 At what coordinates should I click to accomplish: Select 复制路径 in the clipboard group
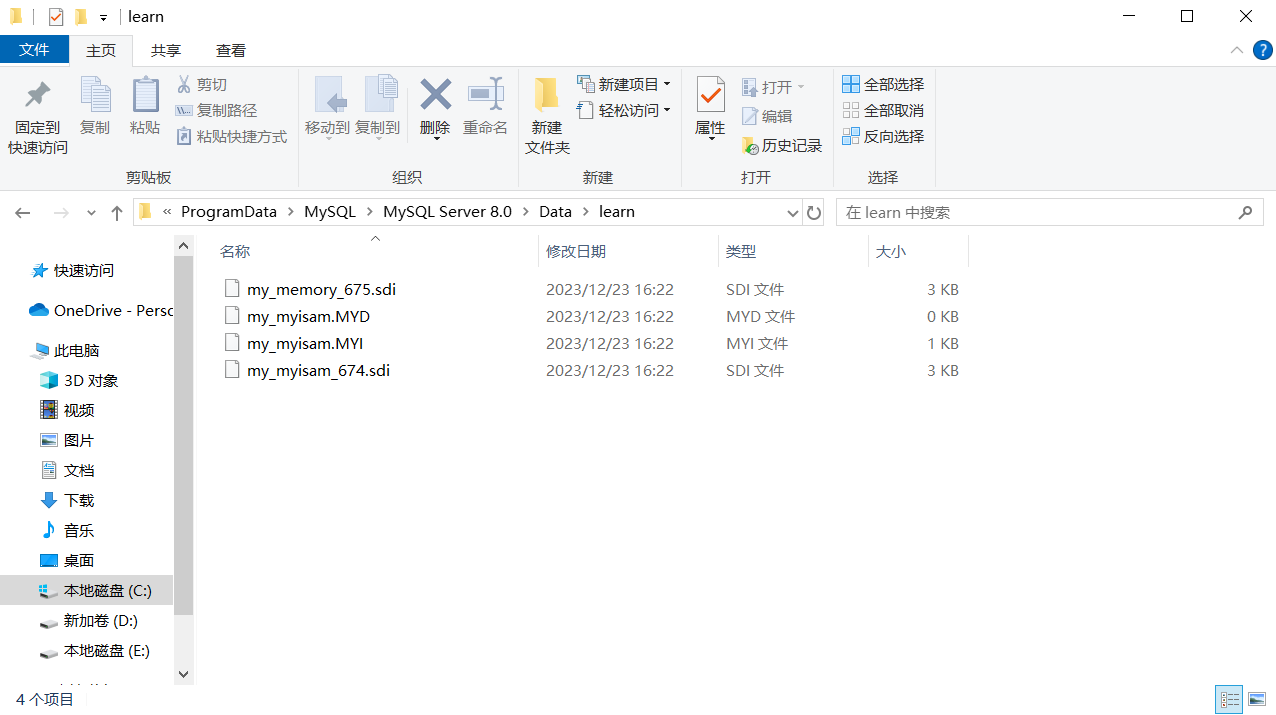coord(216,111)
